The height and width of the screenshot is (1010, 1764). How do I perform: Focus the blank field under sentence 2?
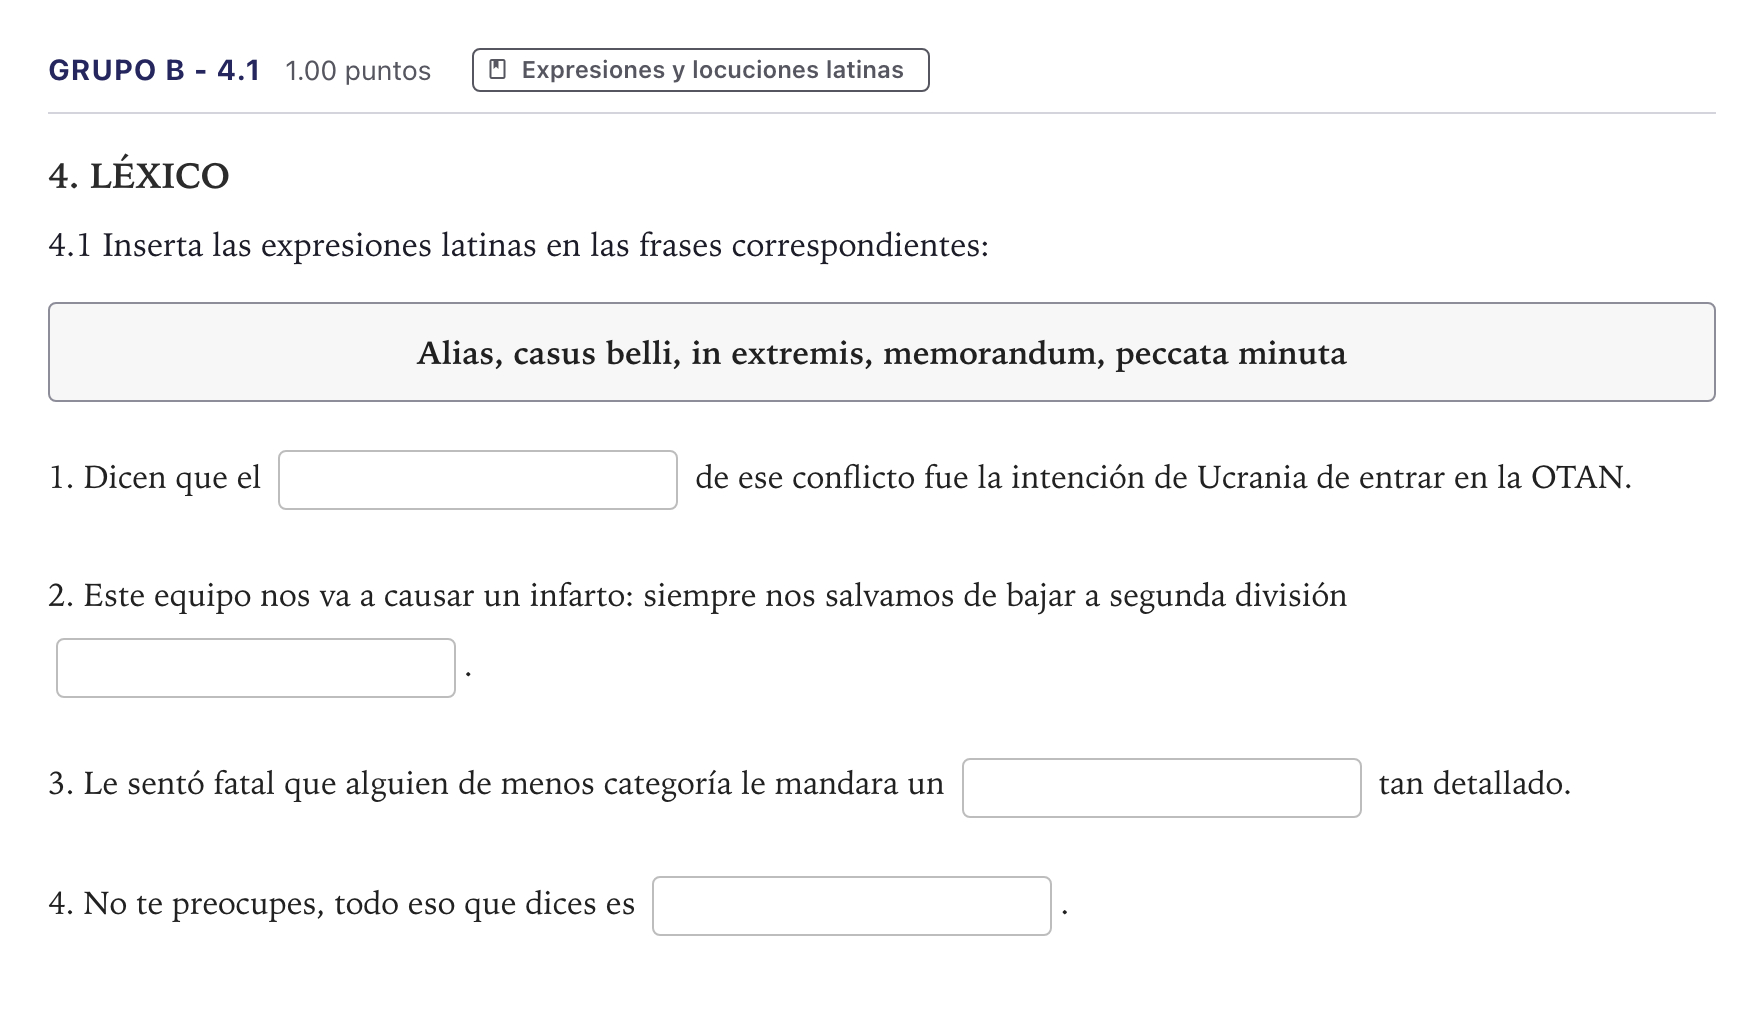point(256,668)
